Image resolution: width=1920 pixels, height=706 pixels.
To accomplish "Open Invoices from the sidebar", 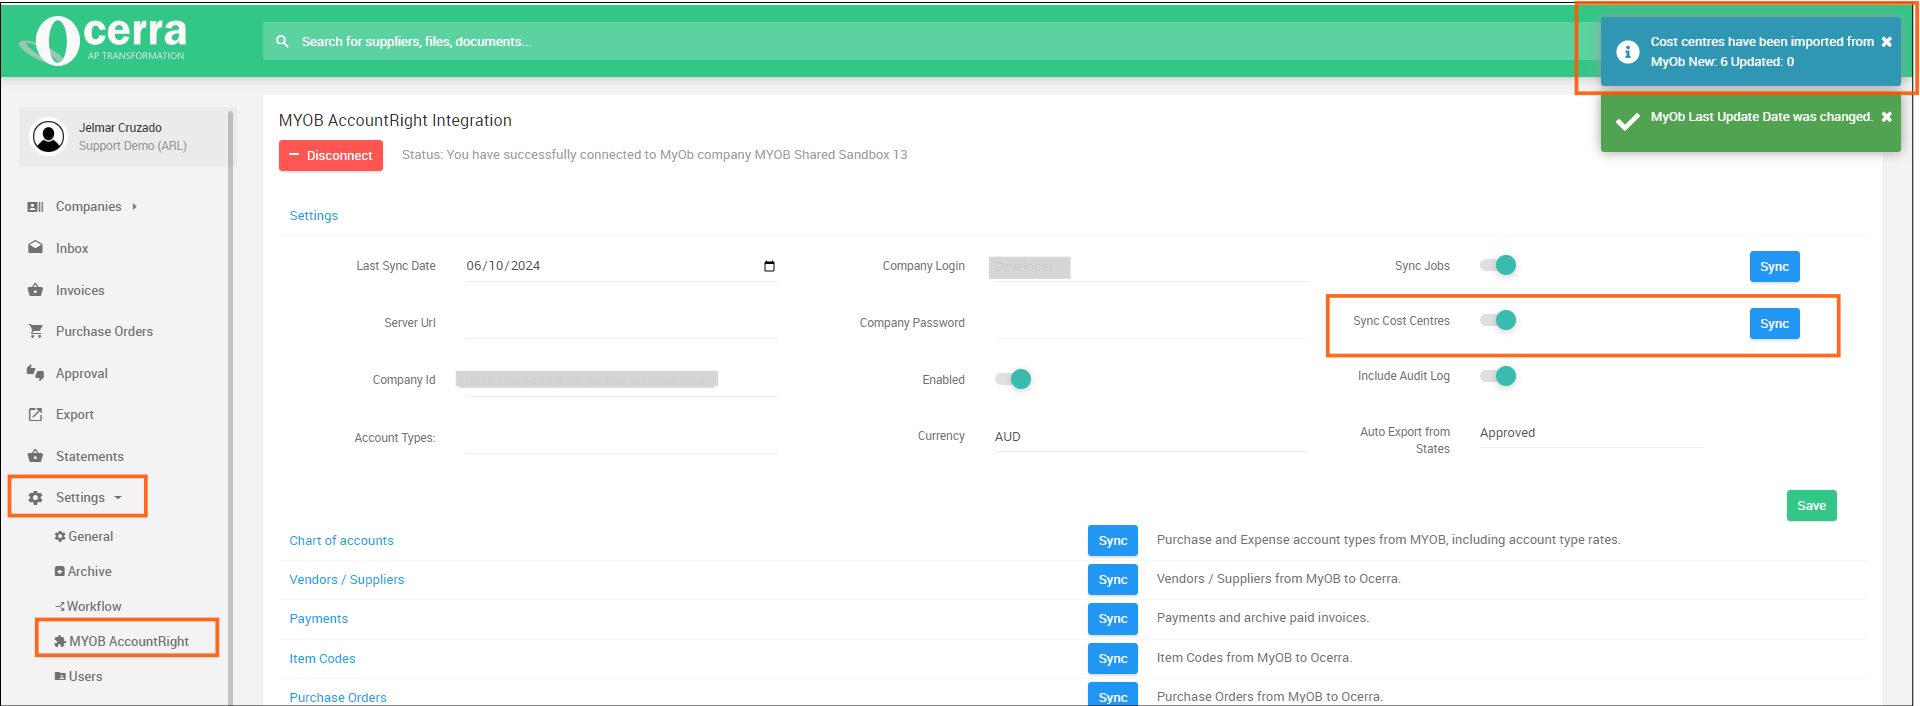I will (80, 290).
